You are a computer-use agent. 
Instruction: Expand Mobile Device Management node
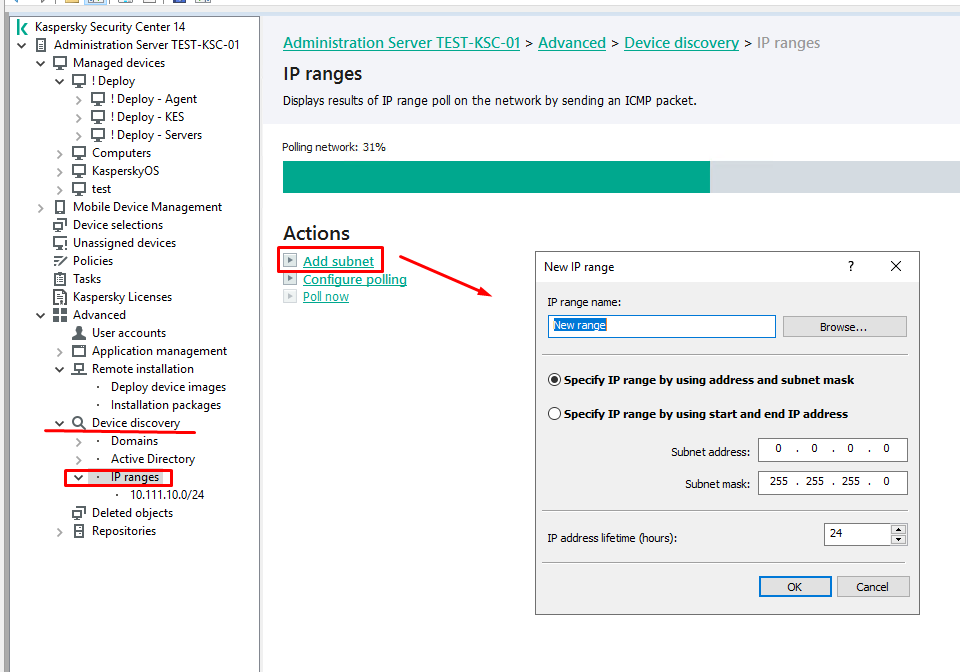click(x=40, y=208)
